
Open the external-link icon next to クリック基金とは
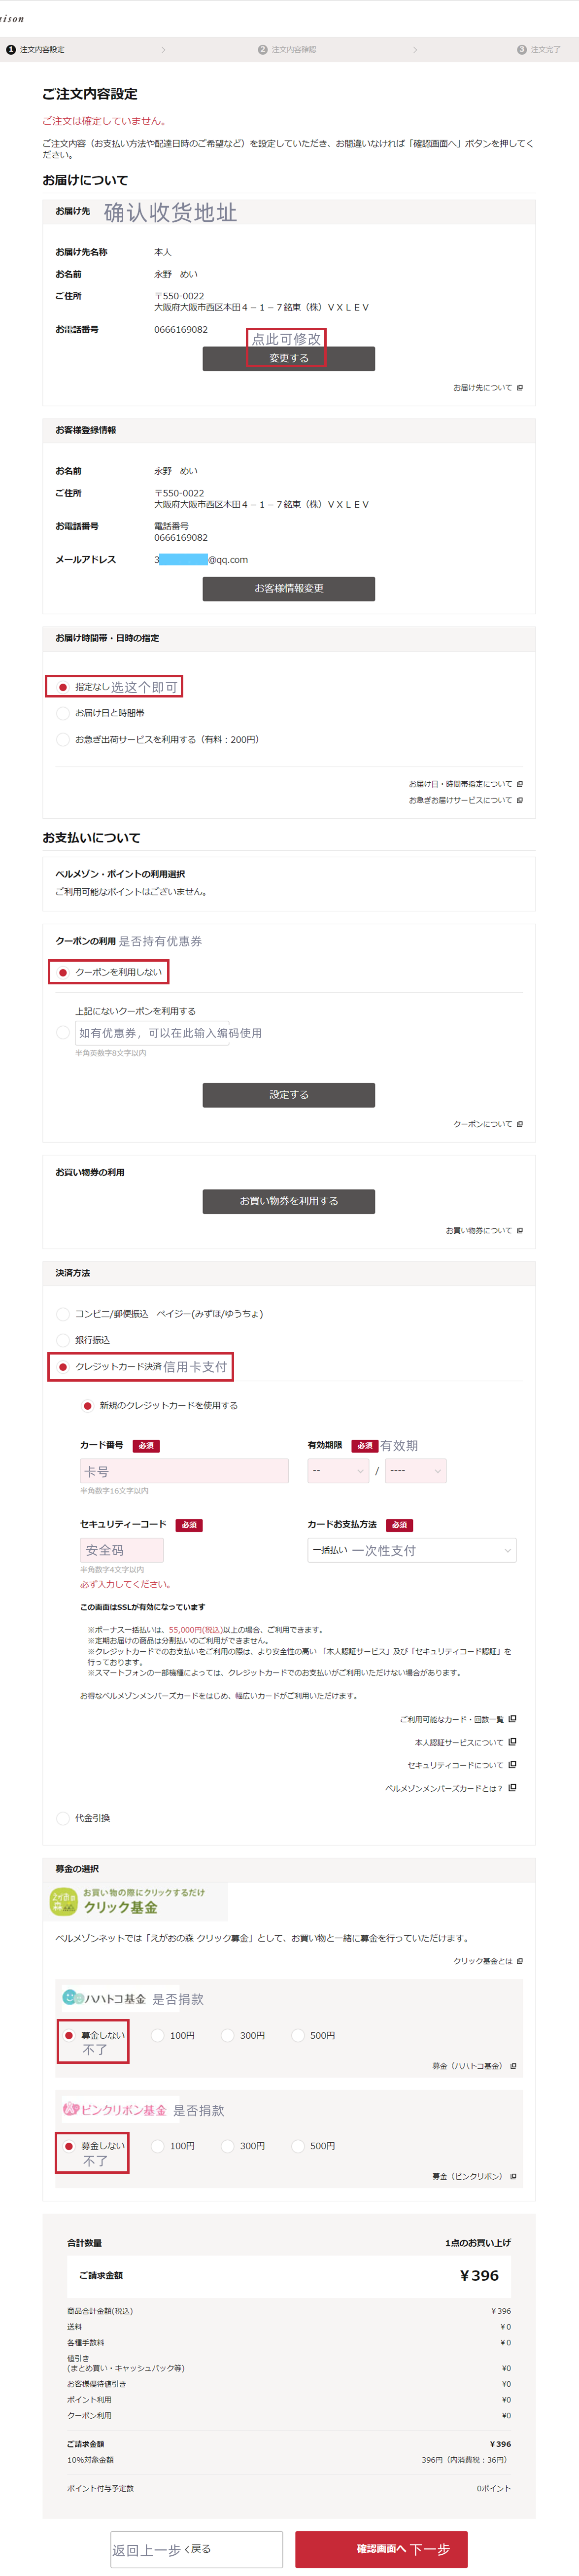pos(519,1961)
